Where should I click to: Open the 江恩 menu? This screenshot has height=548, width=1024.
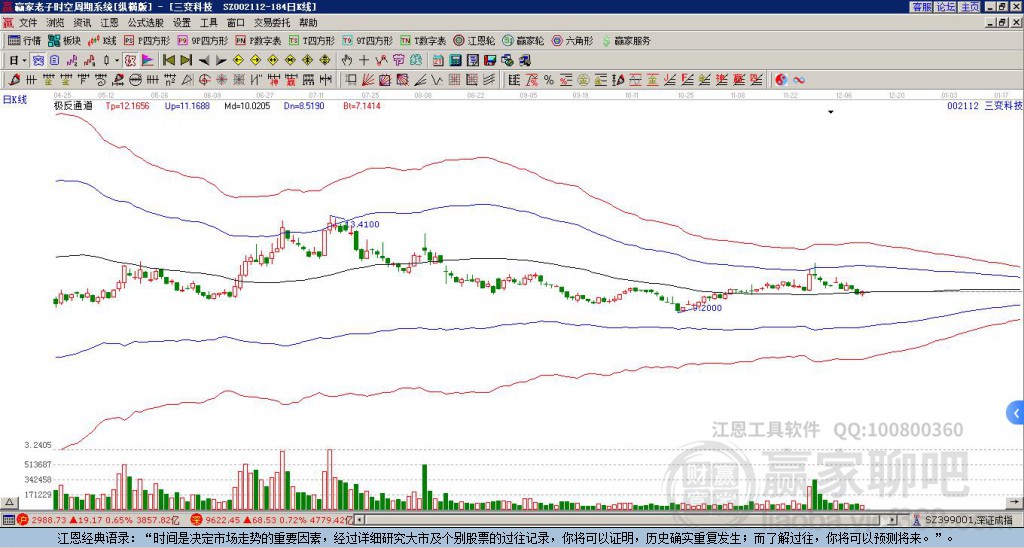pos(110,23)
